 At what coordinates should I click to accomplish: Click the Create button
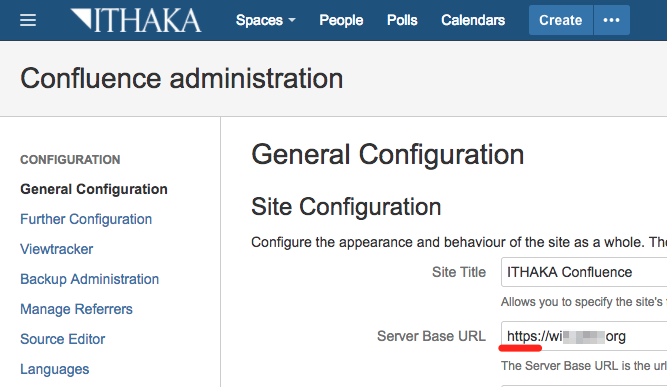(561, 20)
